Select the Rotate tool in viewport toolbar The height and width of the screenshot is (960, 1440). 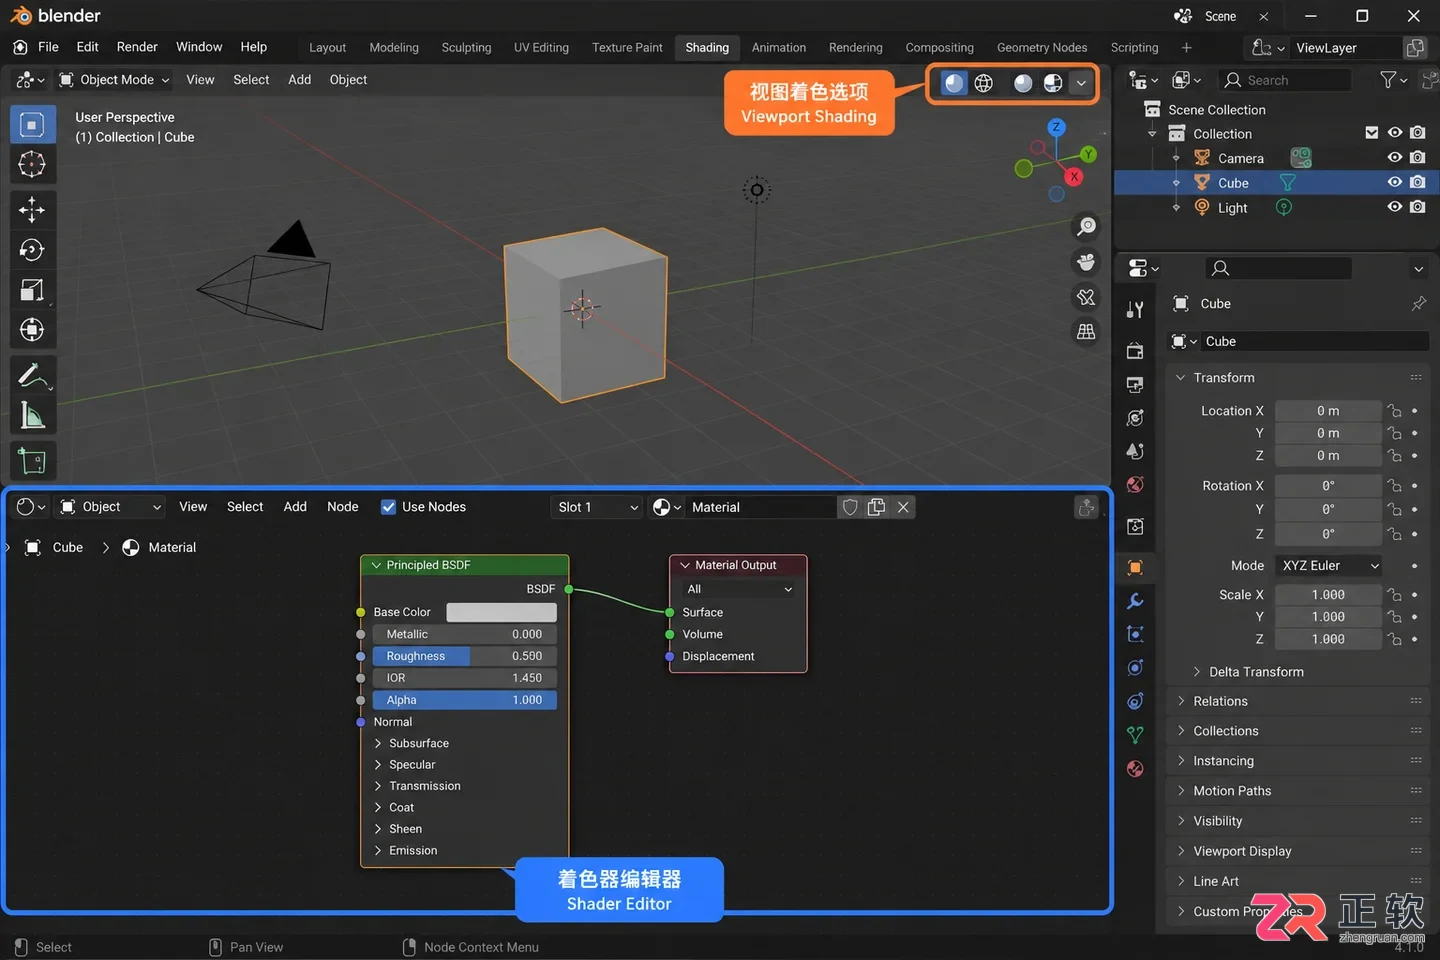[32, 250]
